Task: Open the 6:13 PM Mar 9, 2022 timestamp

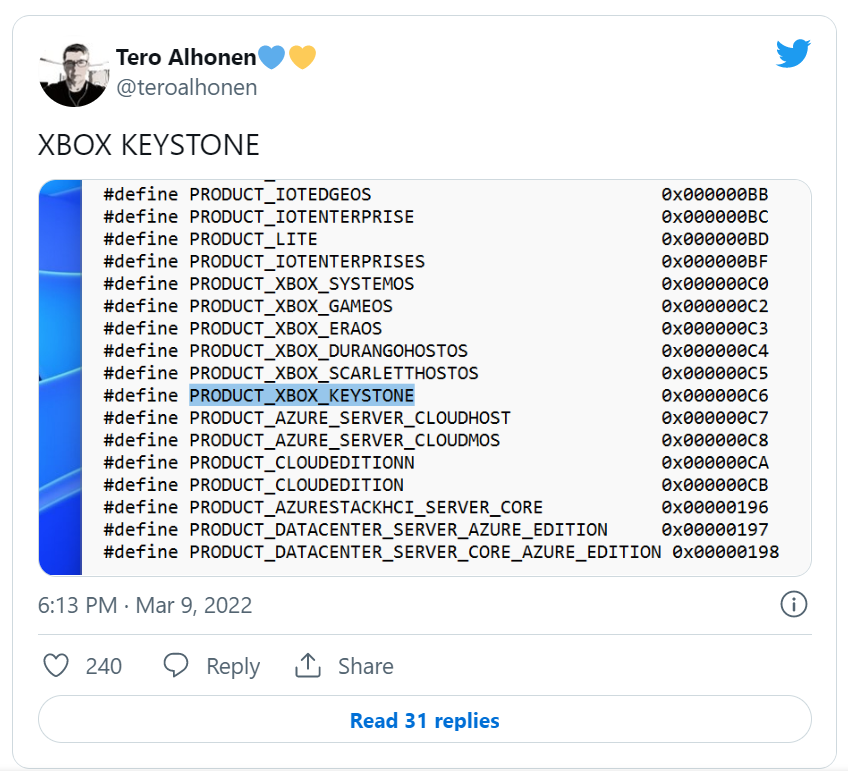Action: coord(145,605)
